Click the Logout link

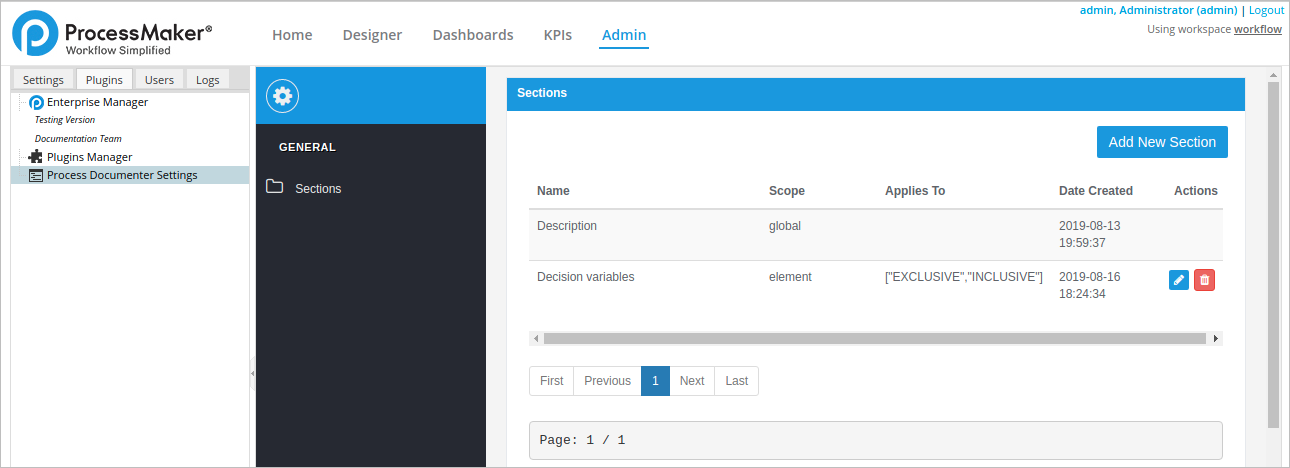(1266, 10)
